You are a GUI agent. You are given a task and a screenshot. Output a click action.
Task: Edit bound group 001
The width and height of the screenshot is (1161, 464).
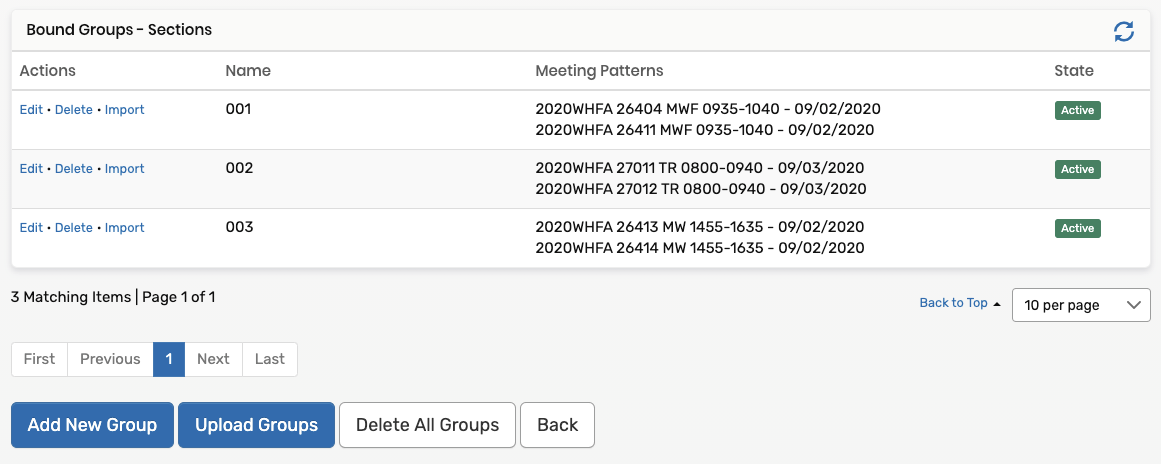point(31,110)
